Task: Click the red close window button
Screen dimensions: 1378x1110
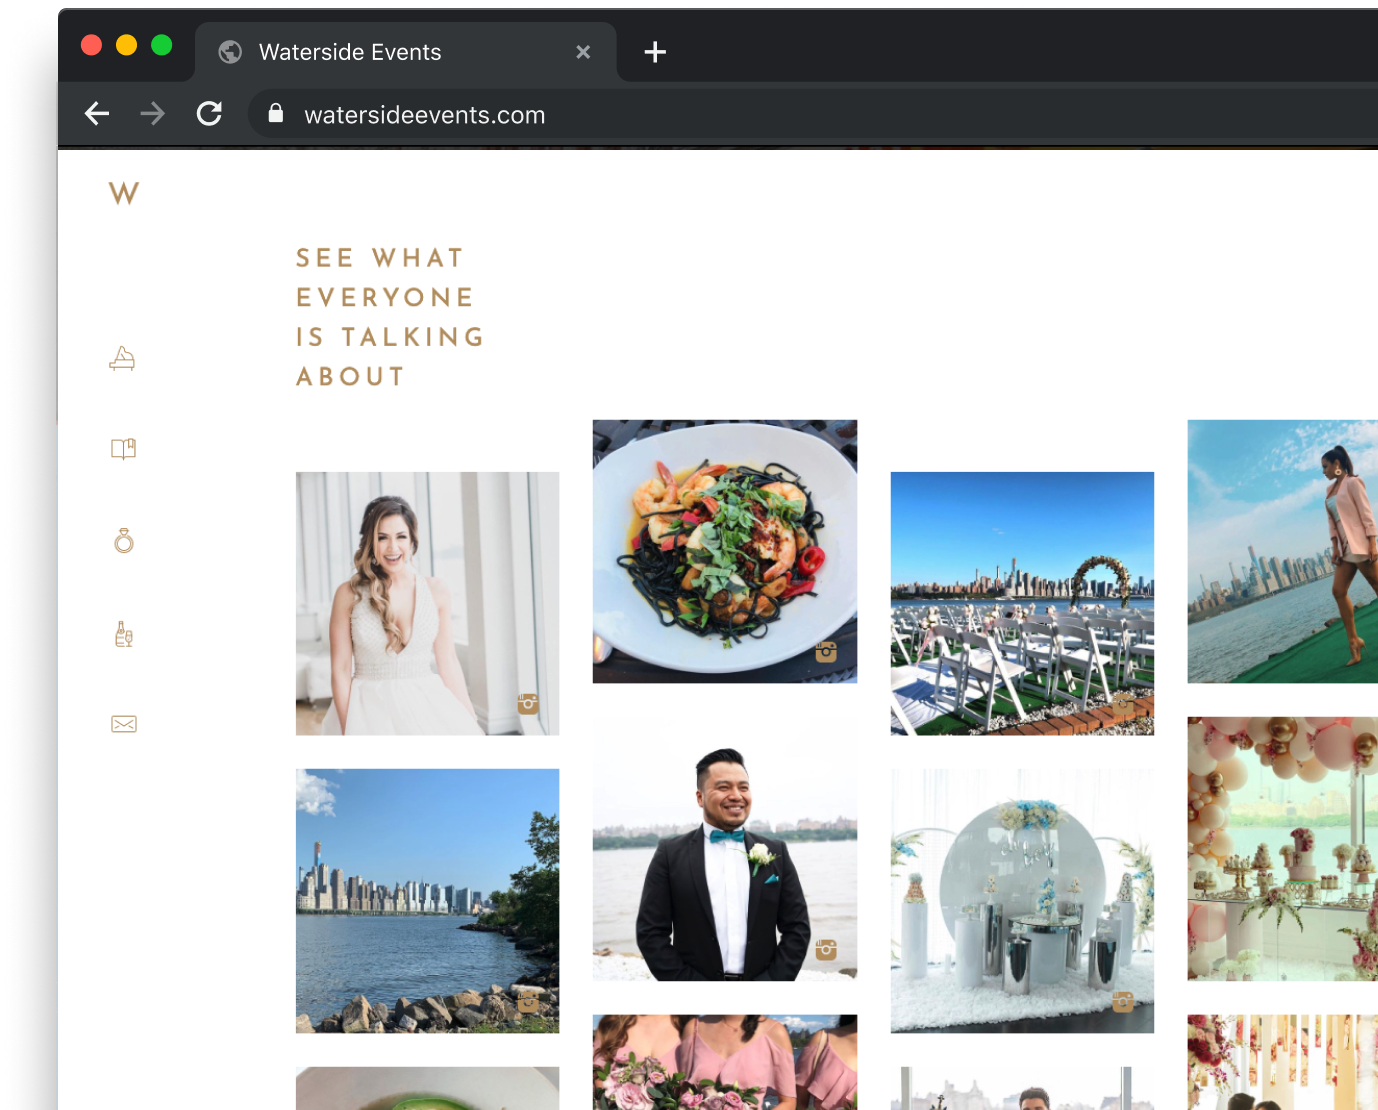Action: 91,45
